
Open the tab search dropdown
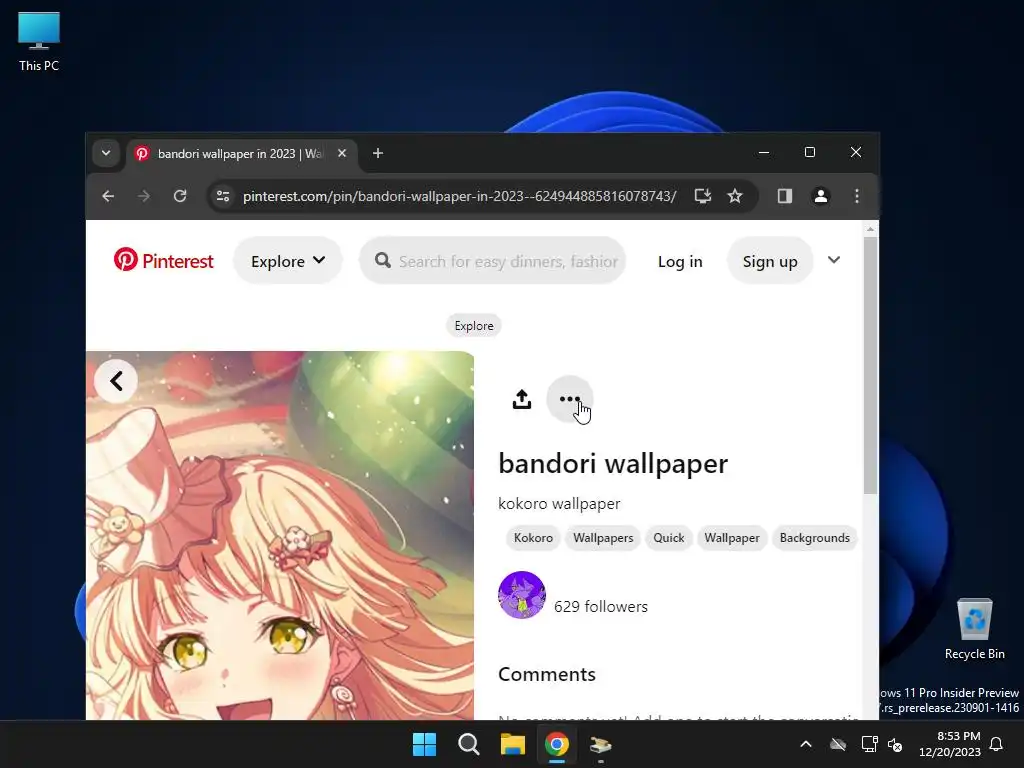[106, 153]
